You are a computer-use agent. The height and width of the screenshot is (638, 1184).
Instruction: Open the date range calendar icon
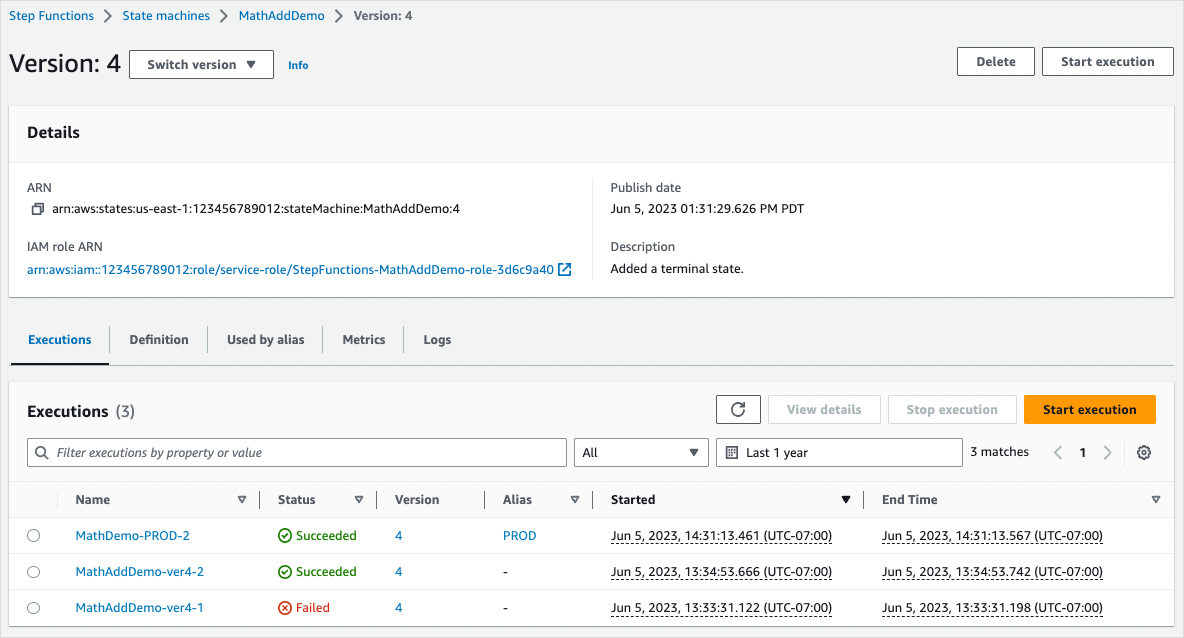click(x=734, y=452)
